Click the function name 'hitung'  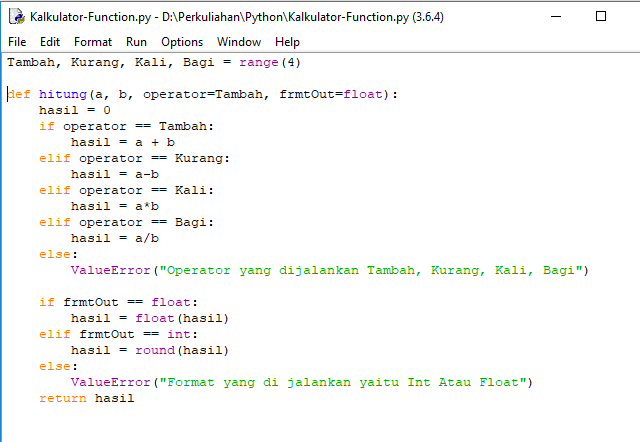click(63, 94)
